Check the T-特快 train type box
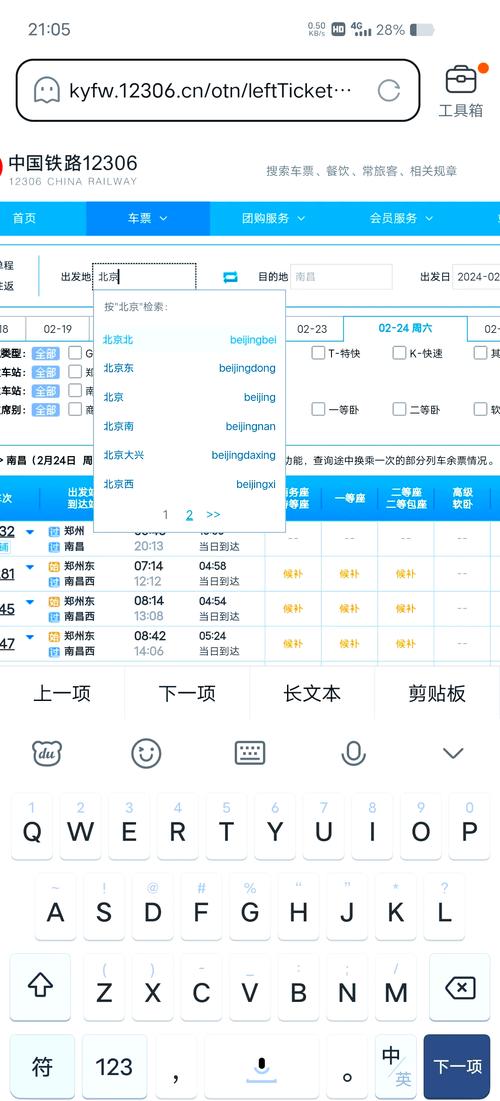 (x=318, y=353)
